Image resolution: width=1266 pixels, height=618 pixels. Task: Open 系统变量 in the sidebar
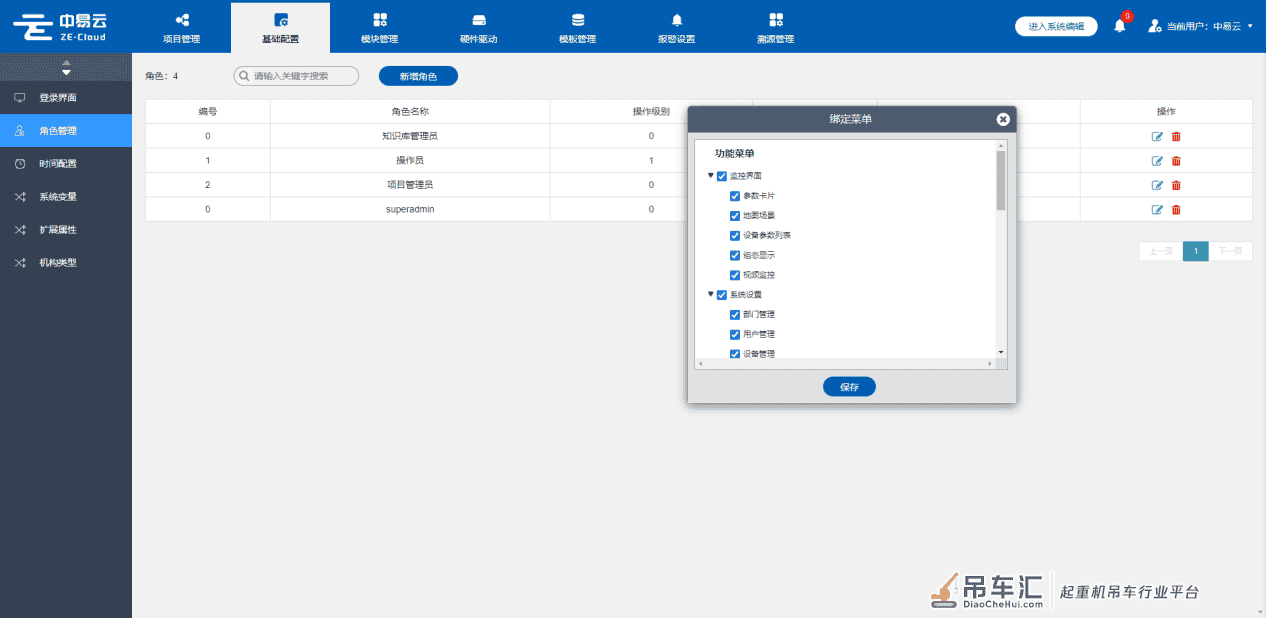pos(66,197)
